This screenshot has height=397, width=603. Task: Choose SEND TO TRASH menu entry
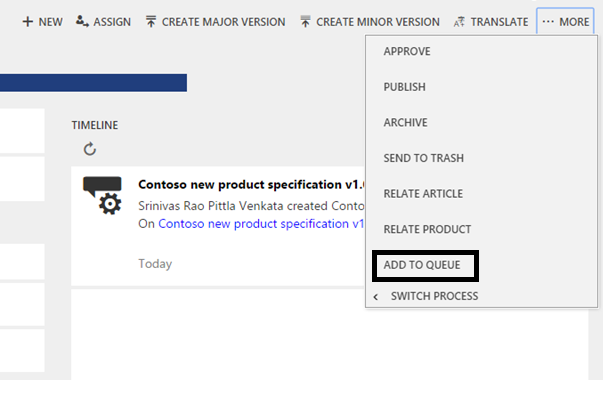coord(423,158)
